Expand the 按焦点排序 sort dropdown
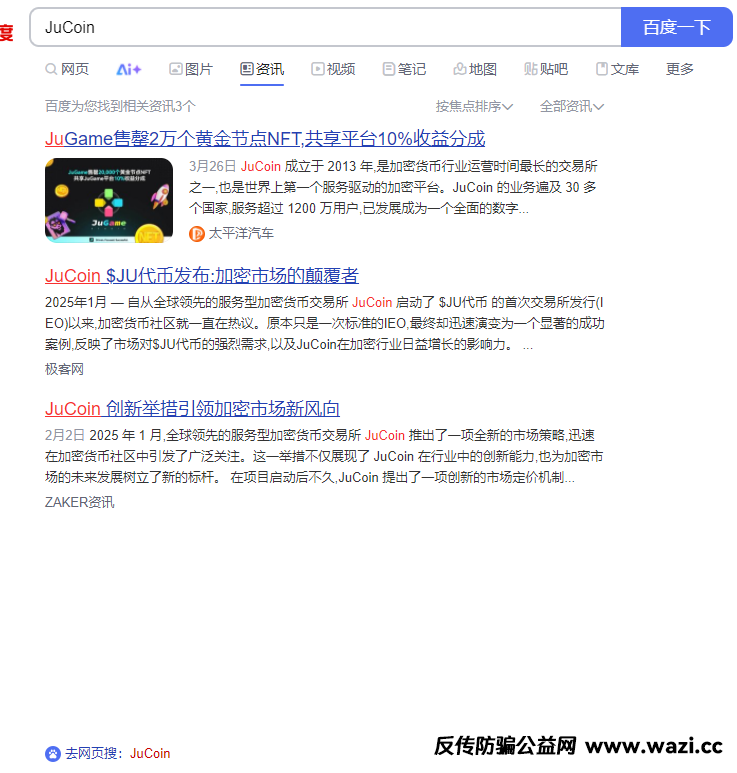Screen dimensions: 737x773 tap(474, 106)
